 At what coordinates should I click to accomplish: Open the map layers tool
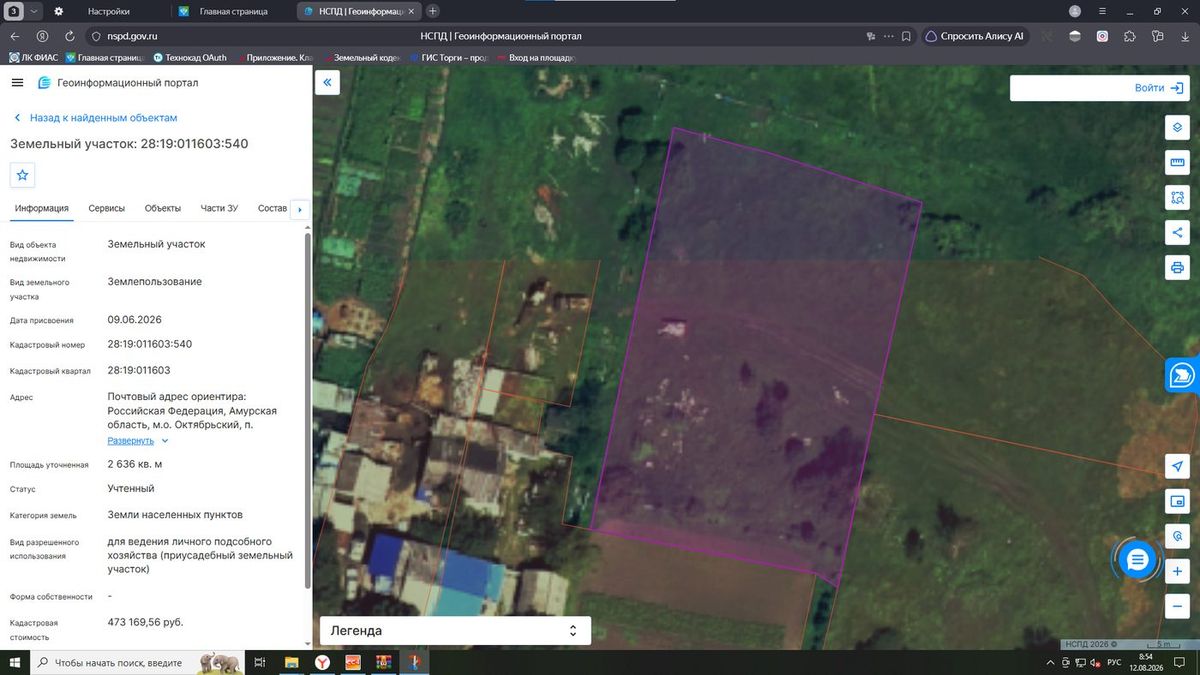pyautogui.click(x=1177, y=128)
